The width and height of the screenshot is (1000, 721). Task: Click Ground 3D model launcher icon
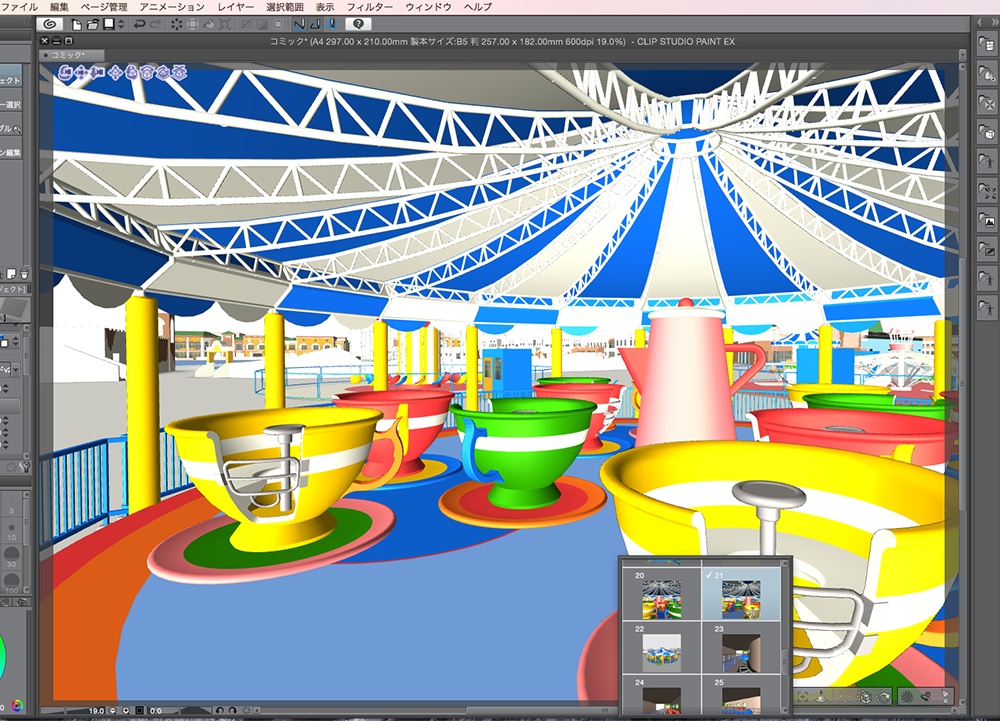[821, 696]
